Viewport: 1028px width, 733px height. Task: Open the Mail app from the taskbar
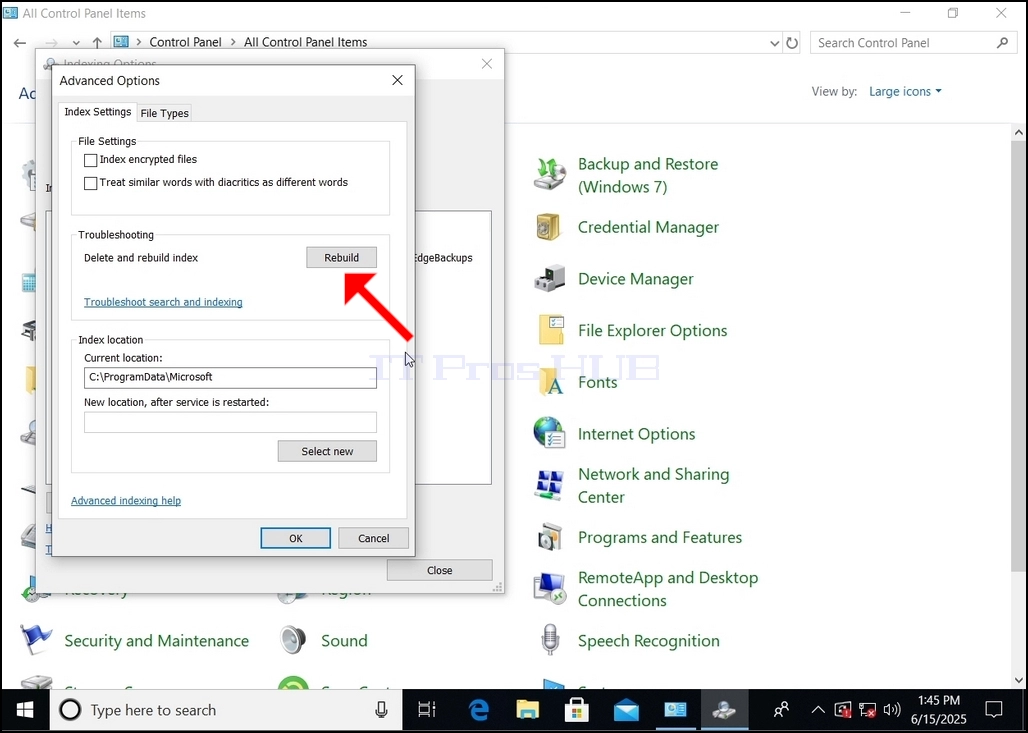pyautogui.click(x=626, y=710)
